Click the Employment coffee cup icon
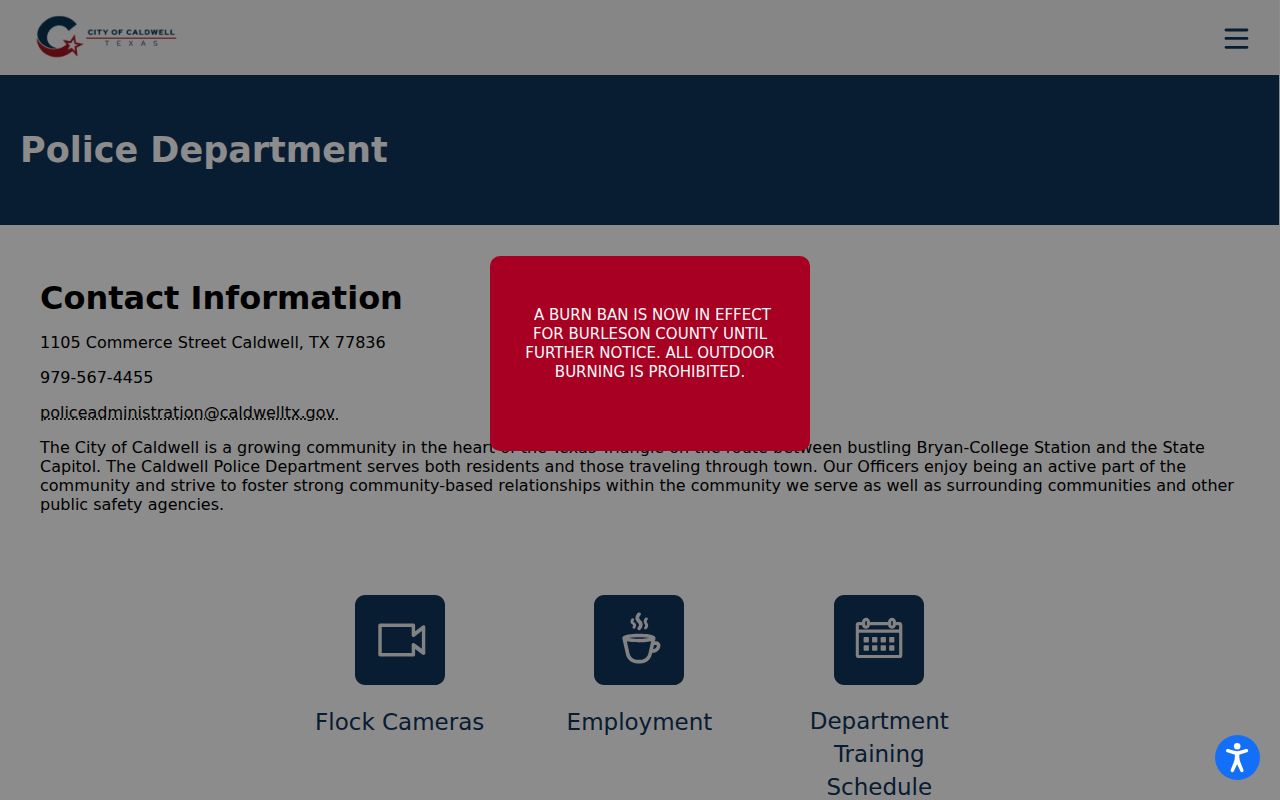The width and height of the screenshot is (1280, 800). point(639,640)
